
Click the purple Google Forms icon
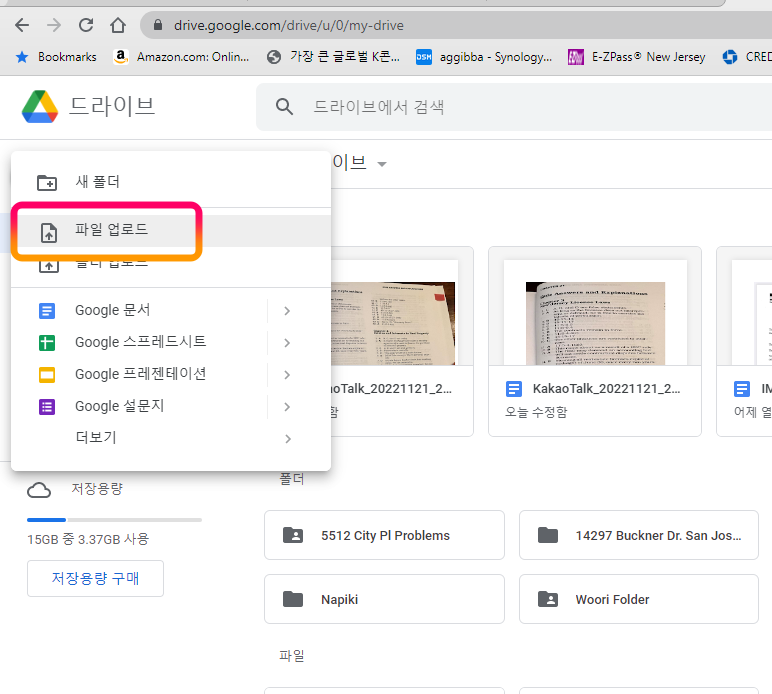47,407
